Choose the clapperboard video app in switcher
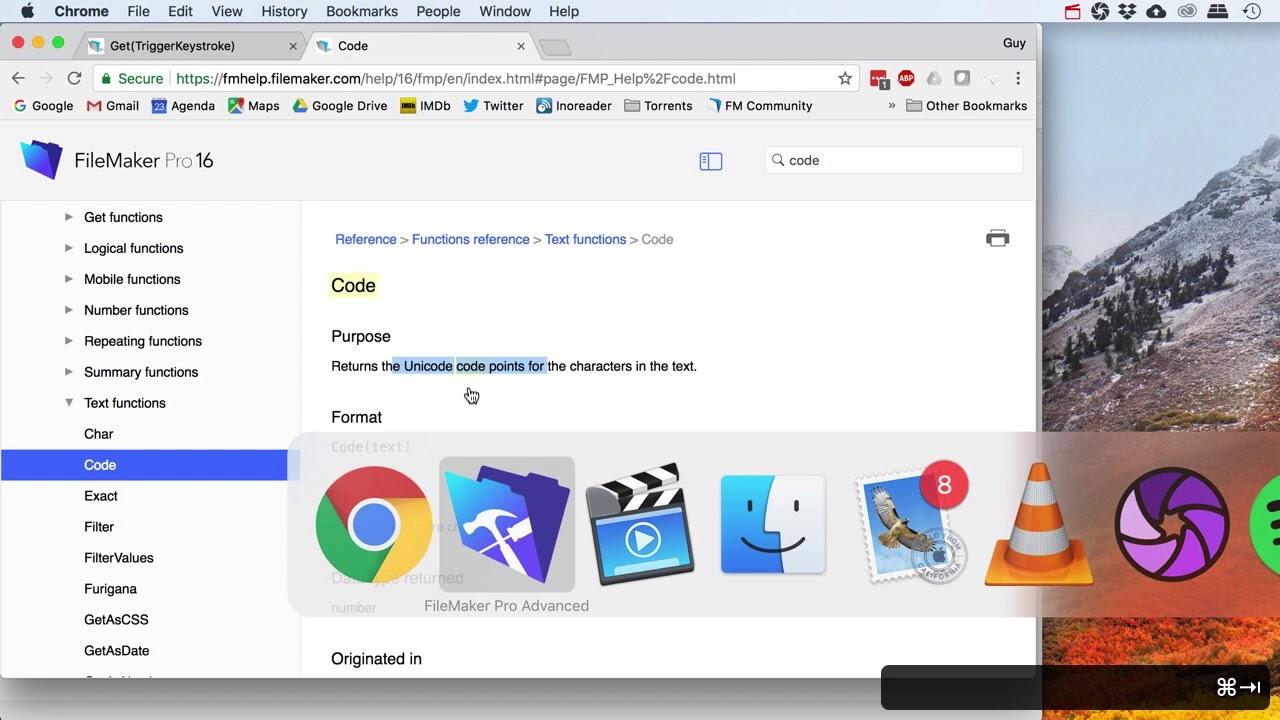 point(640,525)
